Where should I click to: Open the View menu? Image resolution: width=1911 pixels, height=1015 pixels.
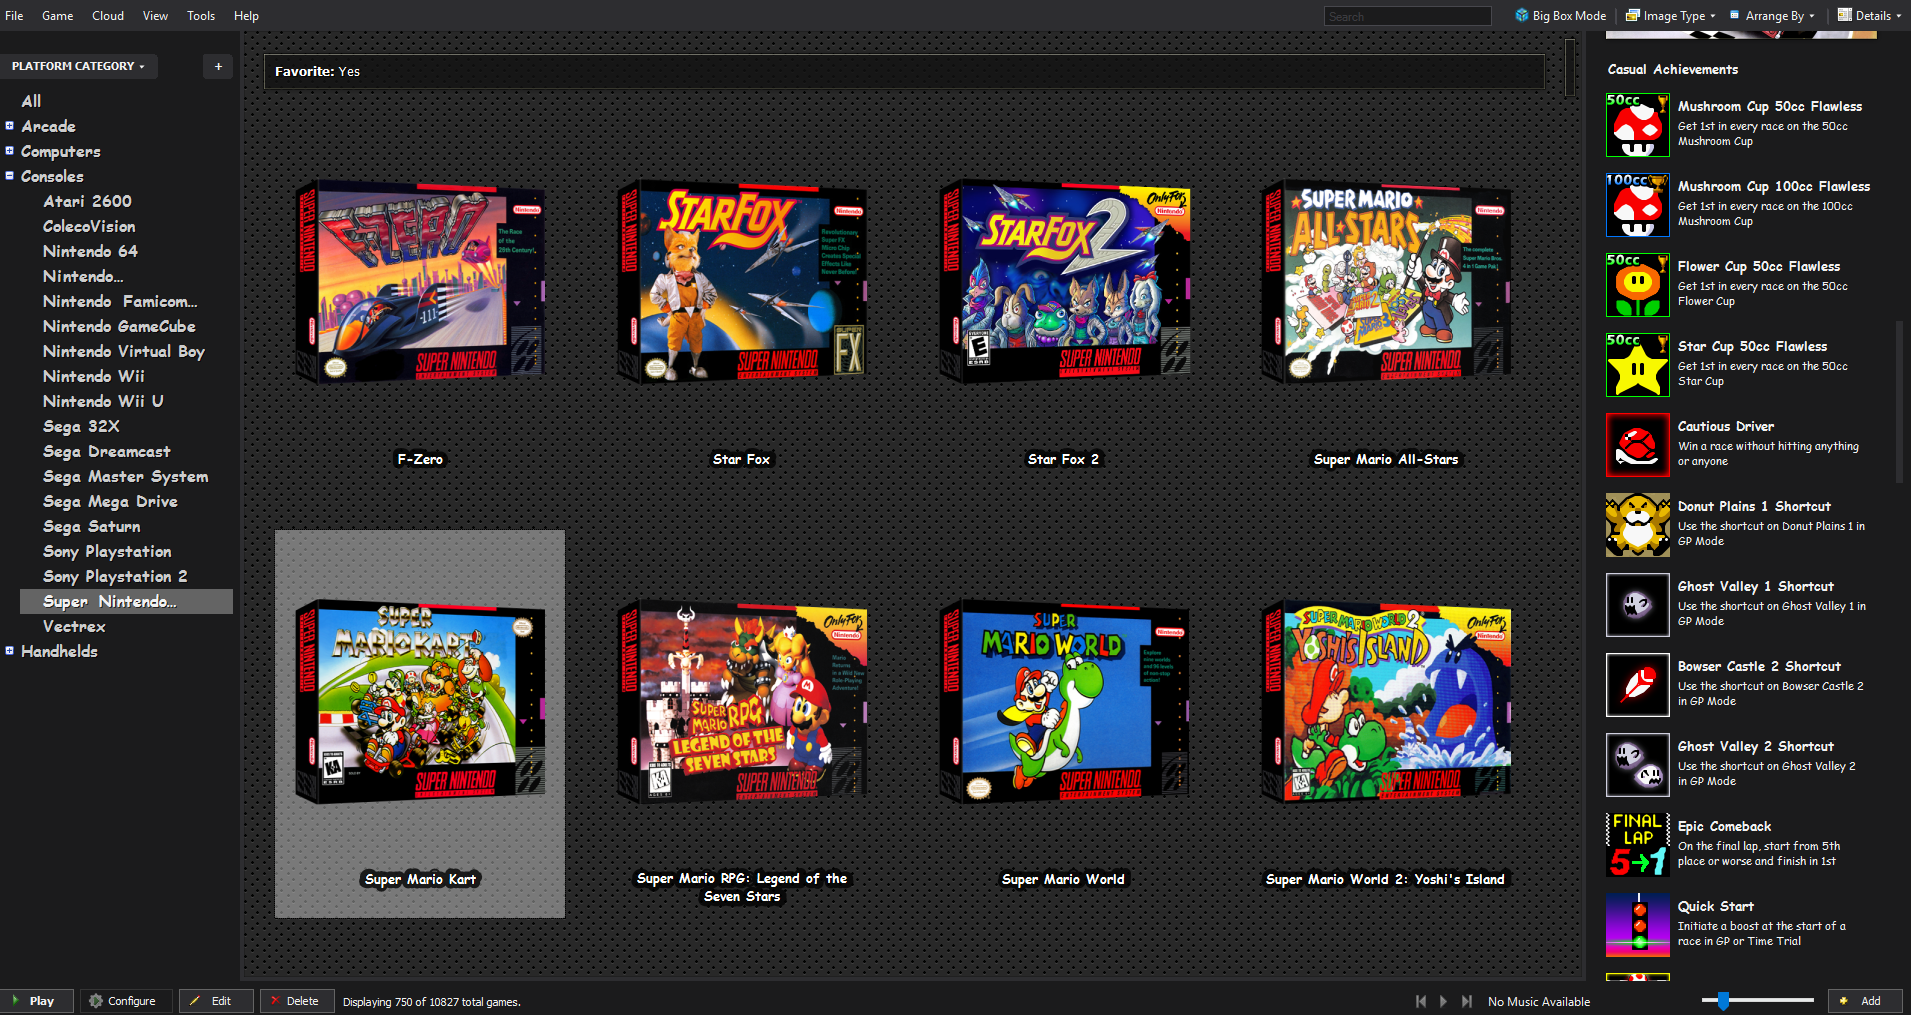(155, 16)
